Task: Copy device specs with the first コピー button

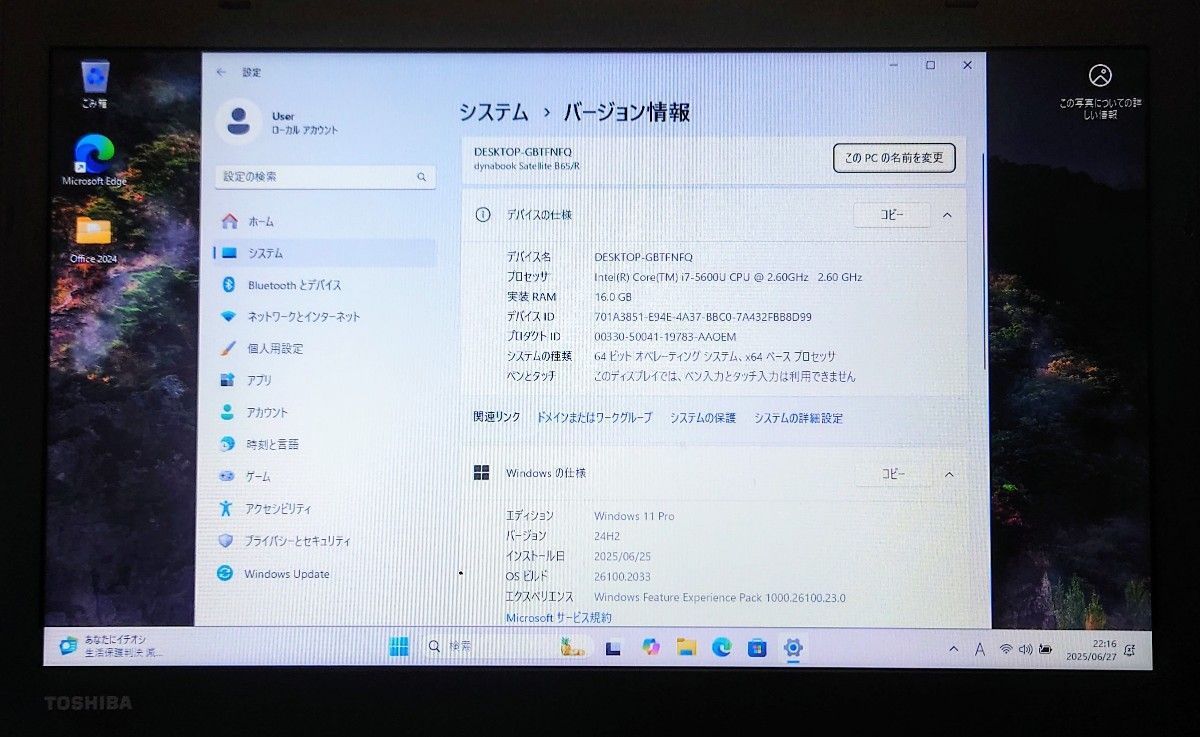Action: tap(891, 215)
